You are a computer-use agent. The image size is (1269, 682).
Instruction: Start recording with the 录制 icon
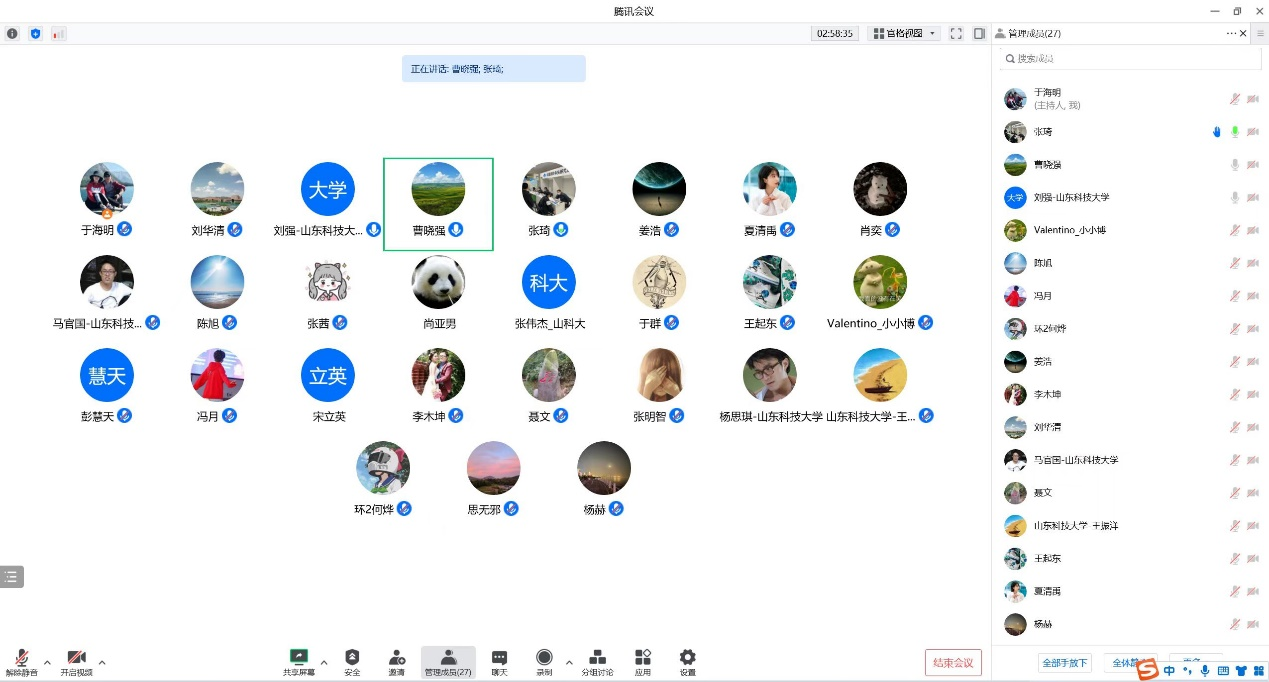pos(544,660)
